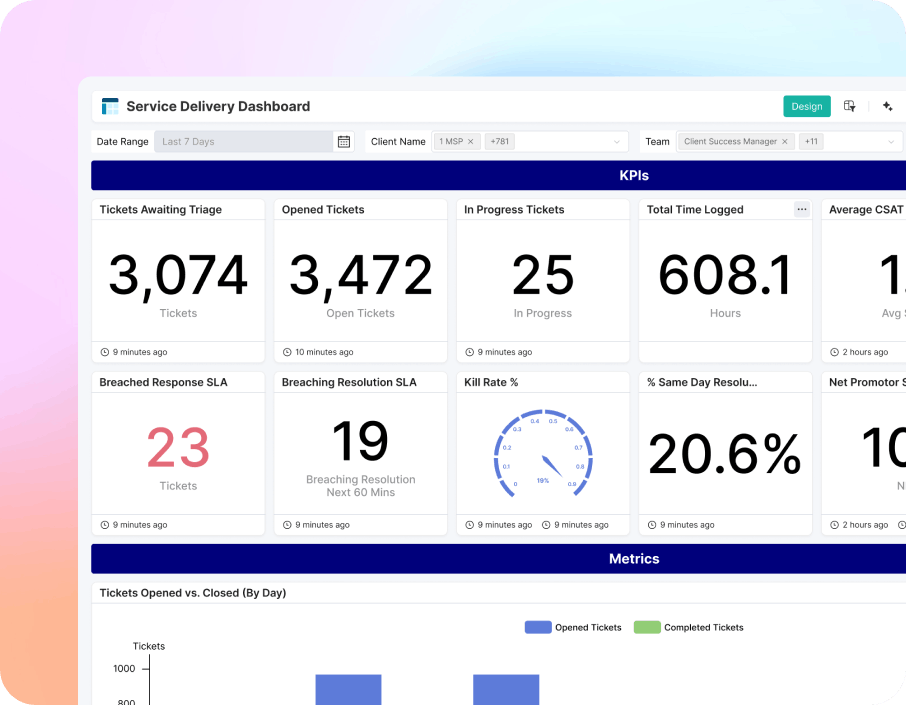Click the 10 minutes ago timestamp

[x=324, y=352]
